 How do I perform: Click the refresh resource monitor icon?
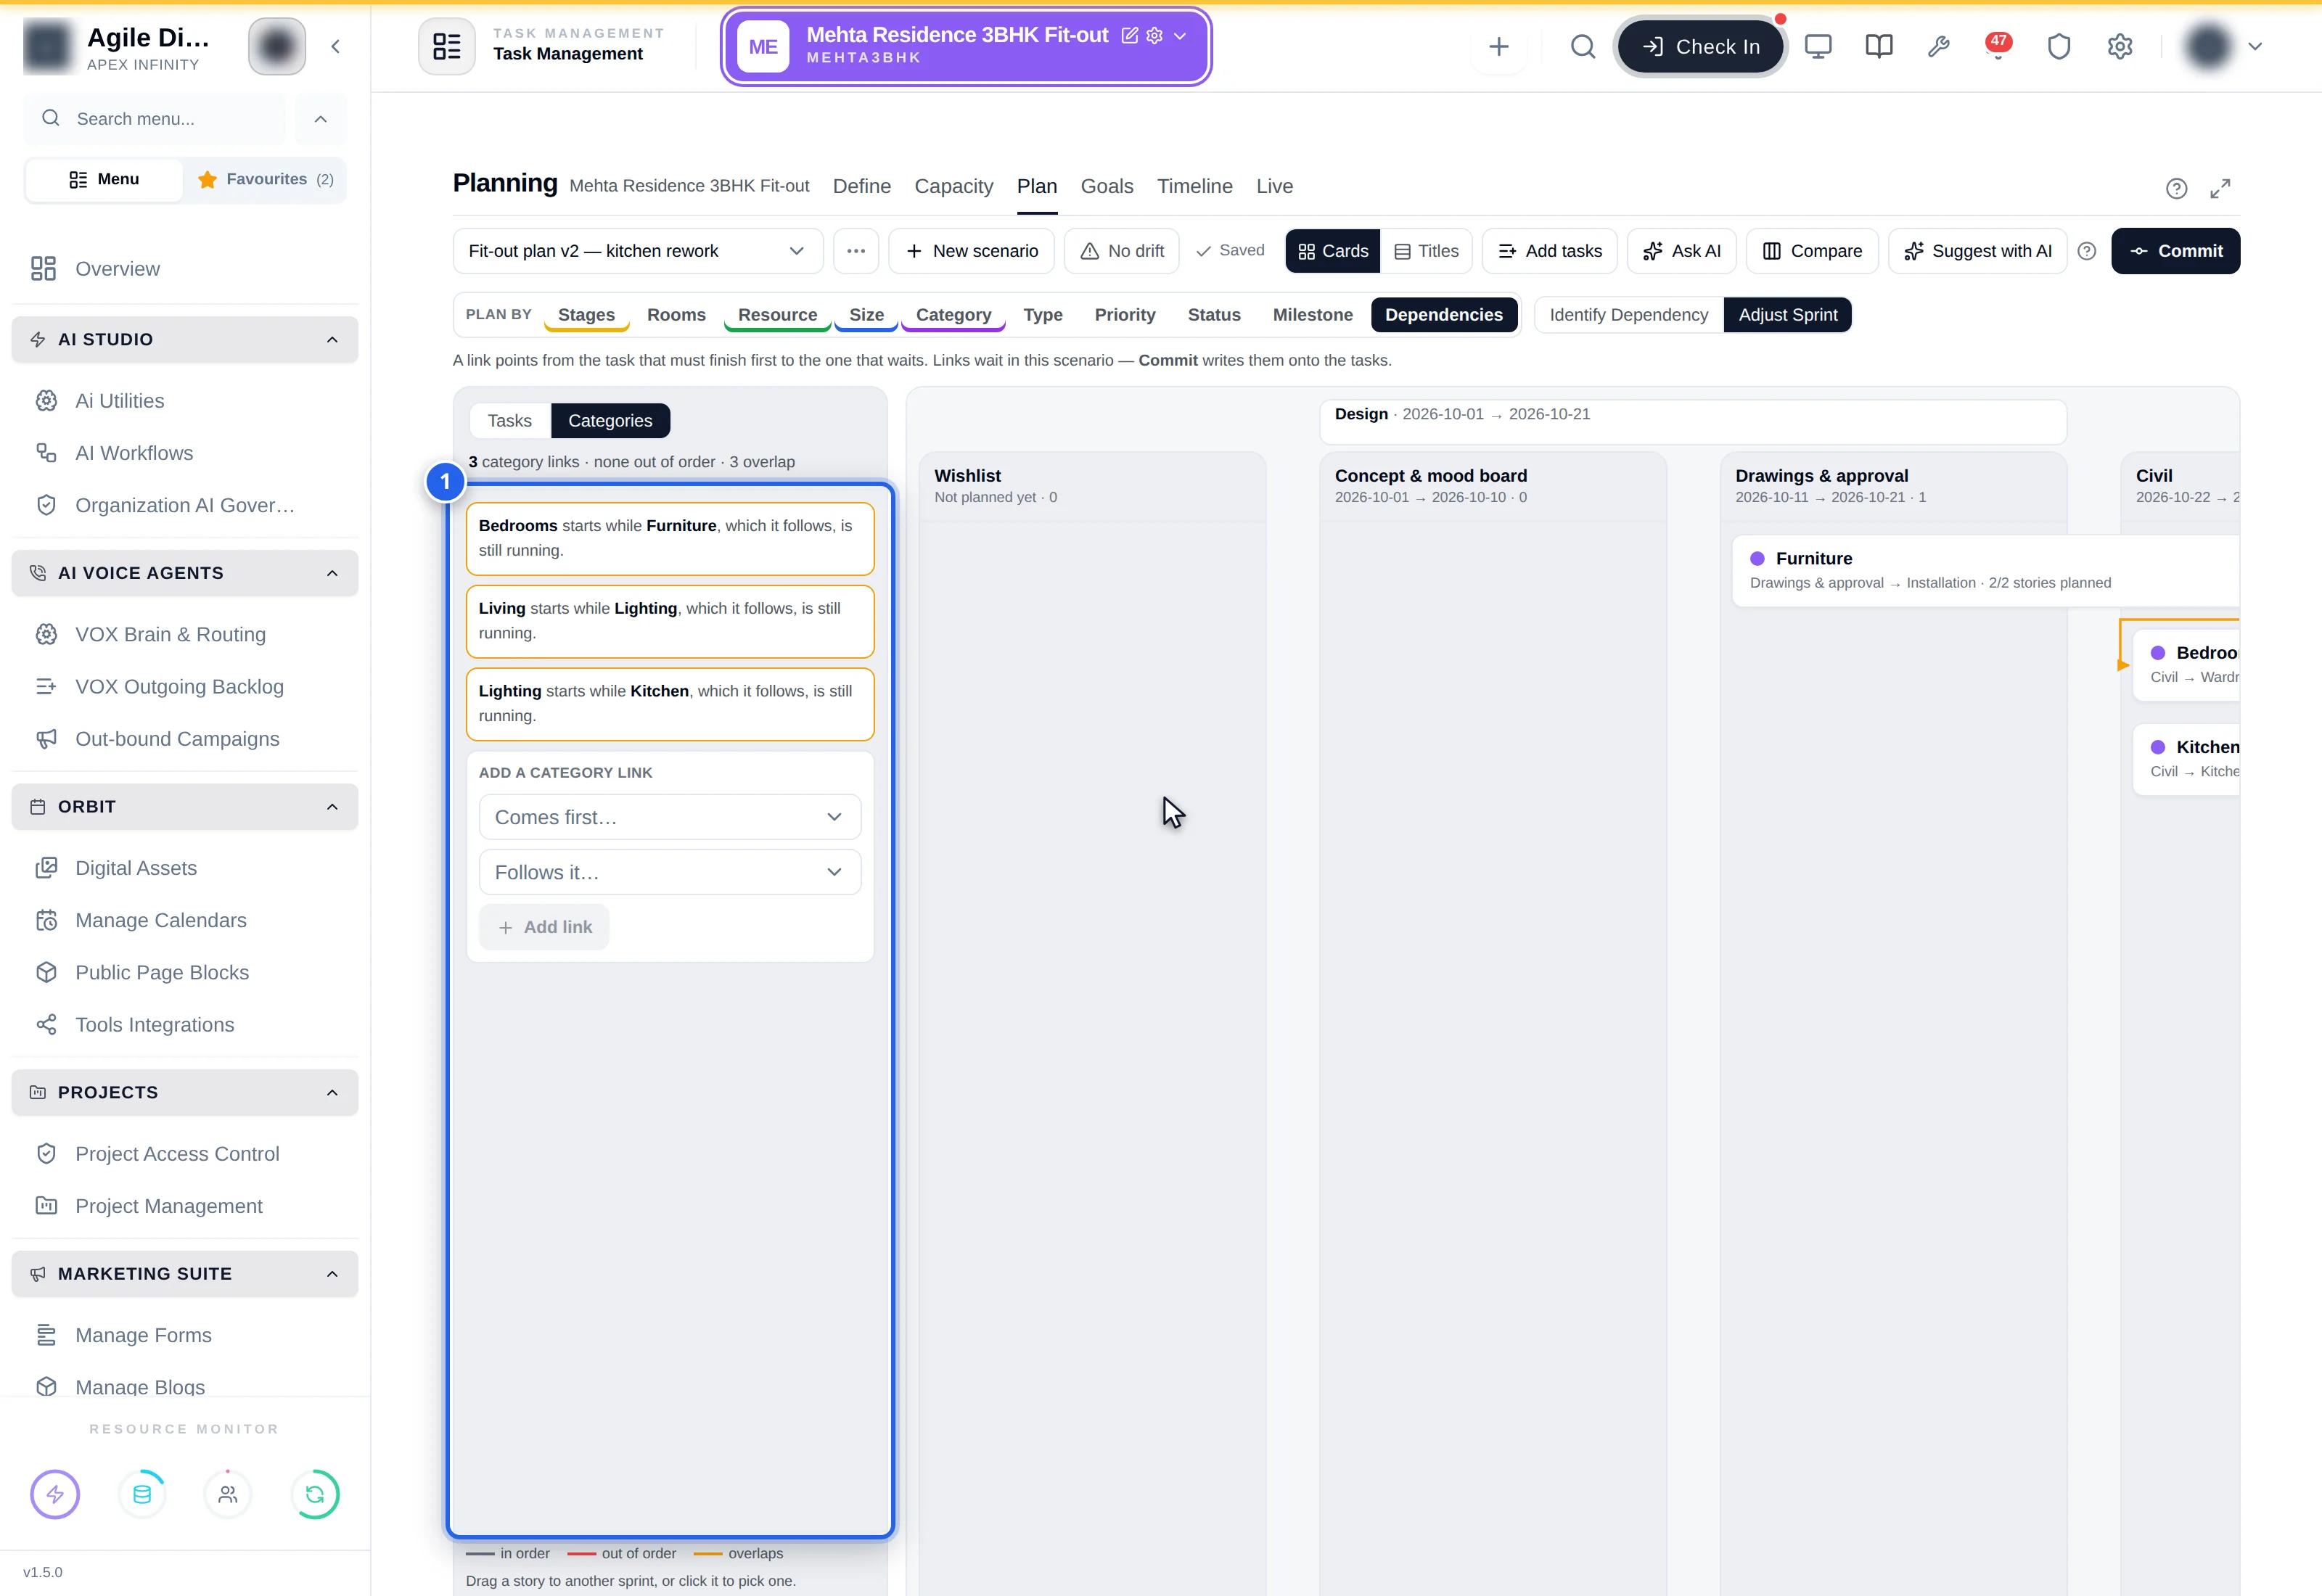click(315, 1494)
